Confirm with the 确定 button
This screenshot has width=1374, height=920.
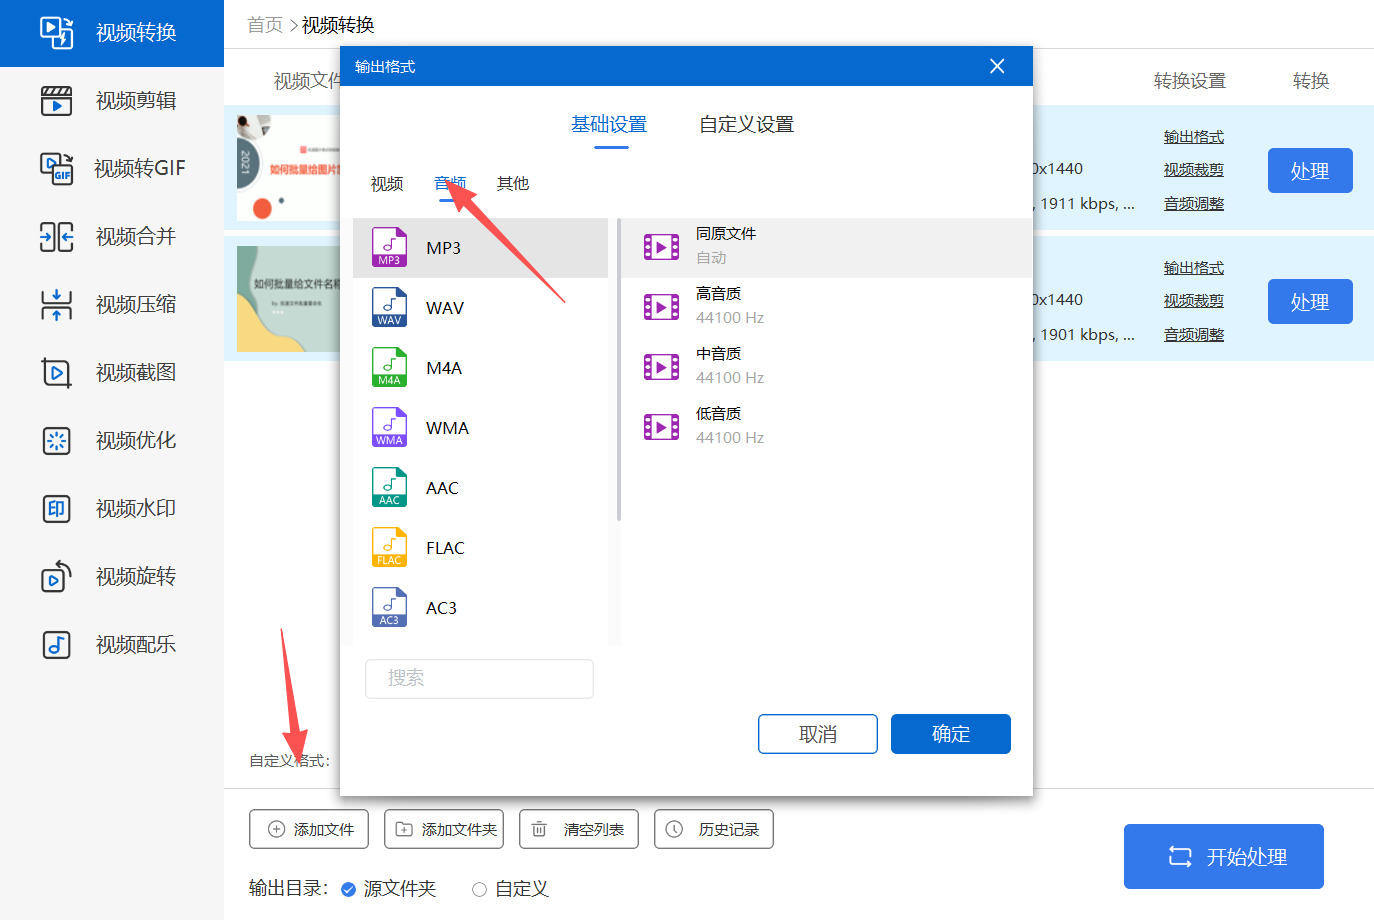pos(951,734)
